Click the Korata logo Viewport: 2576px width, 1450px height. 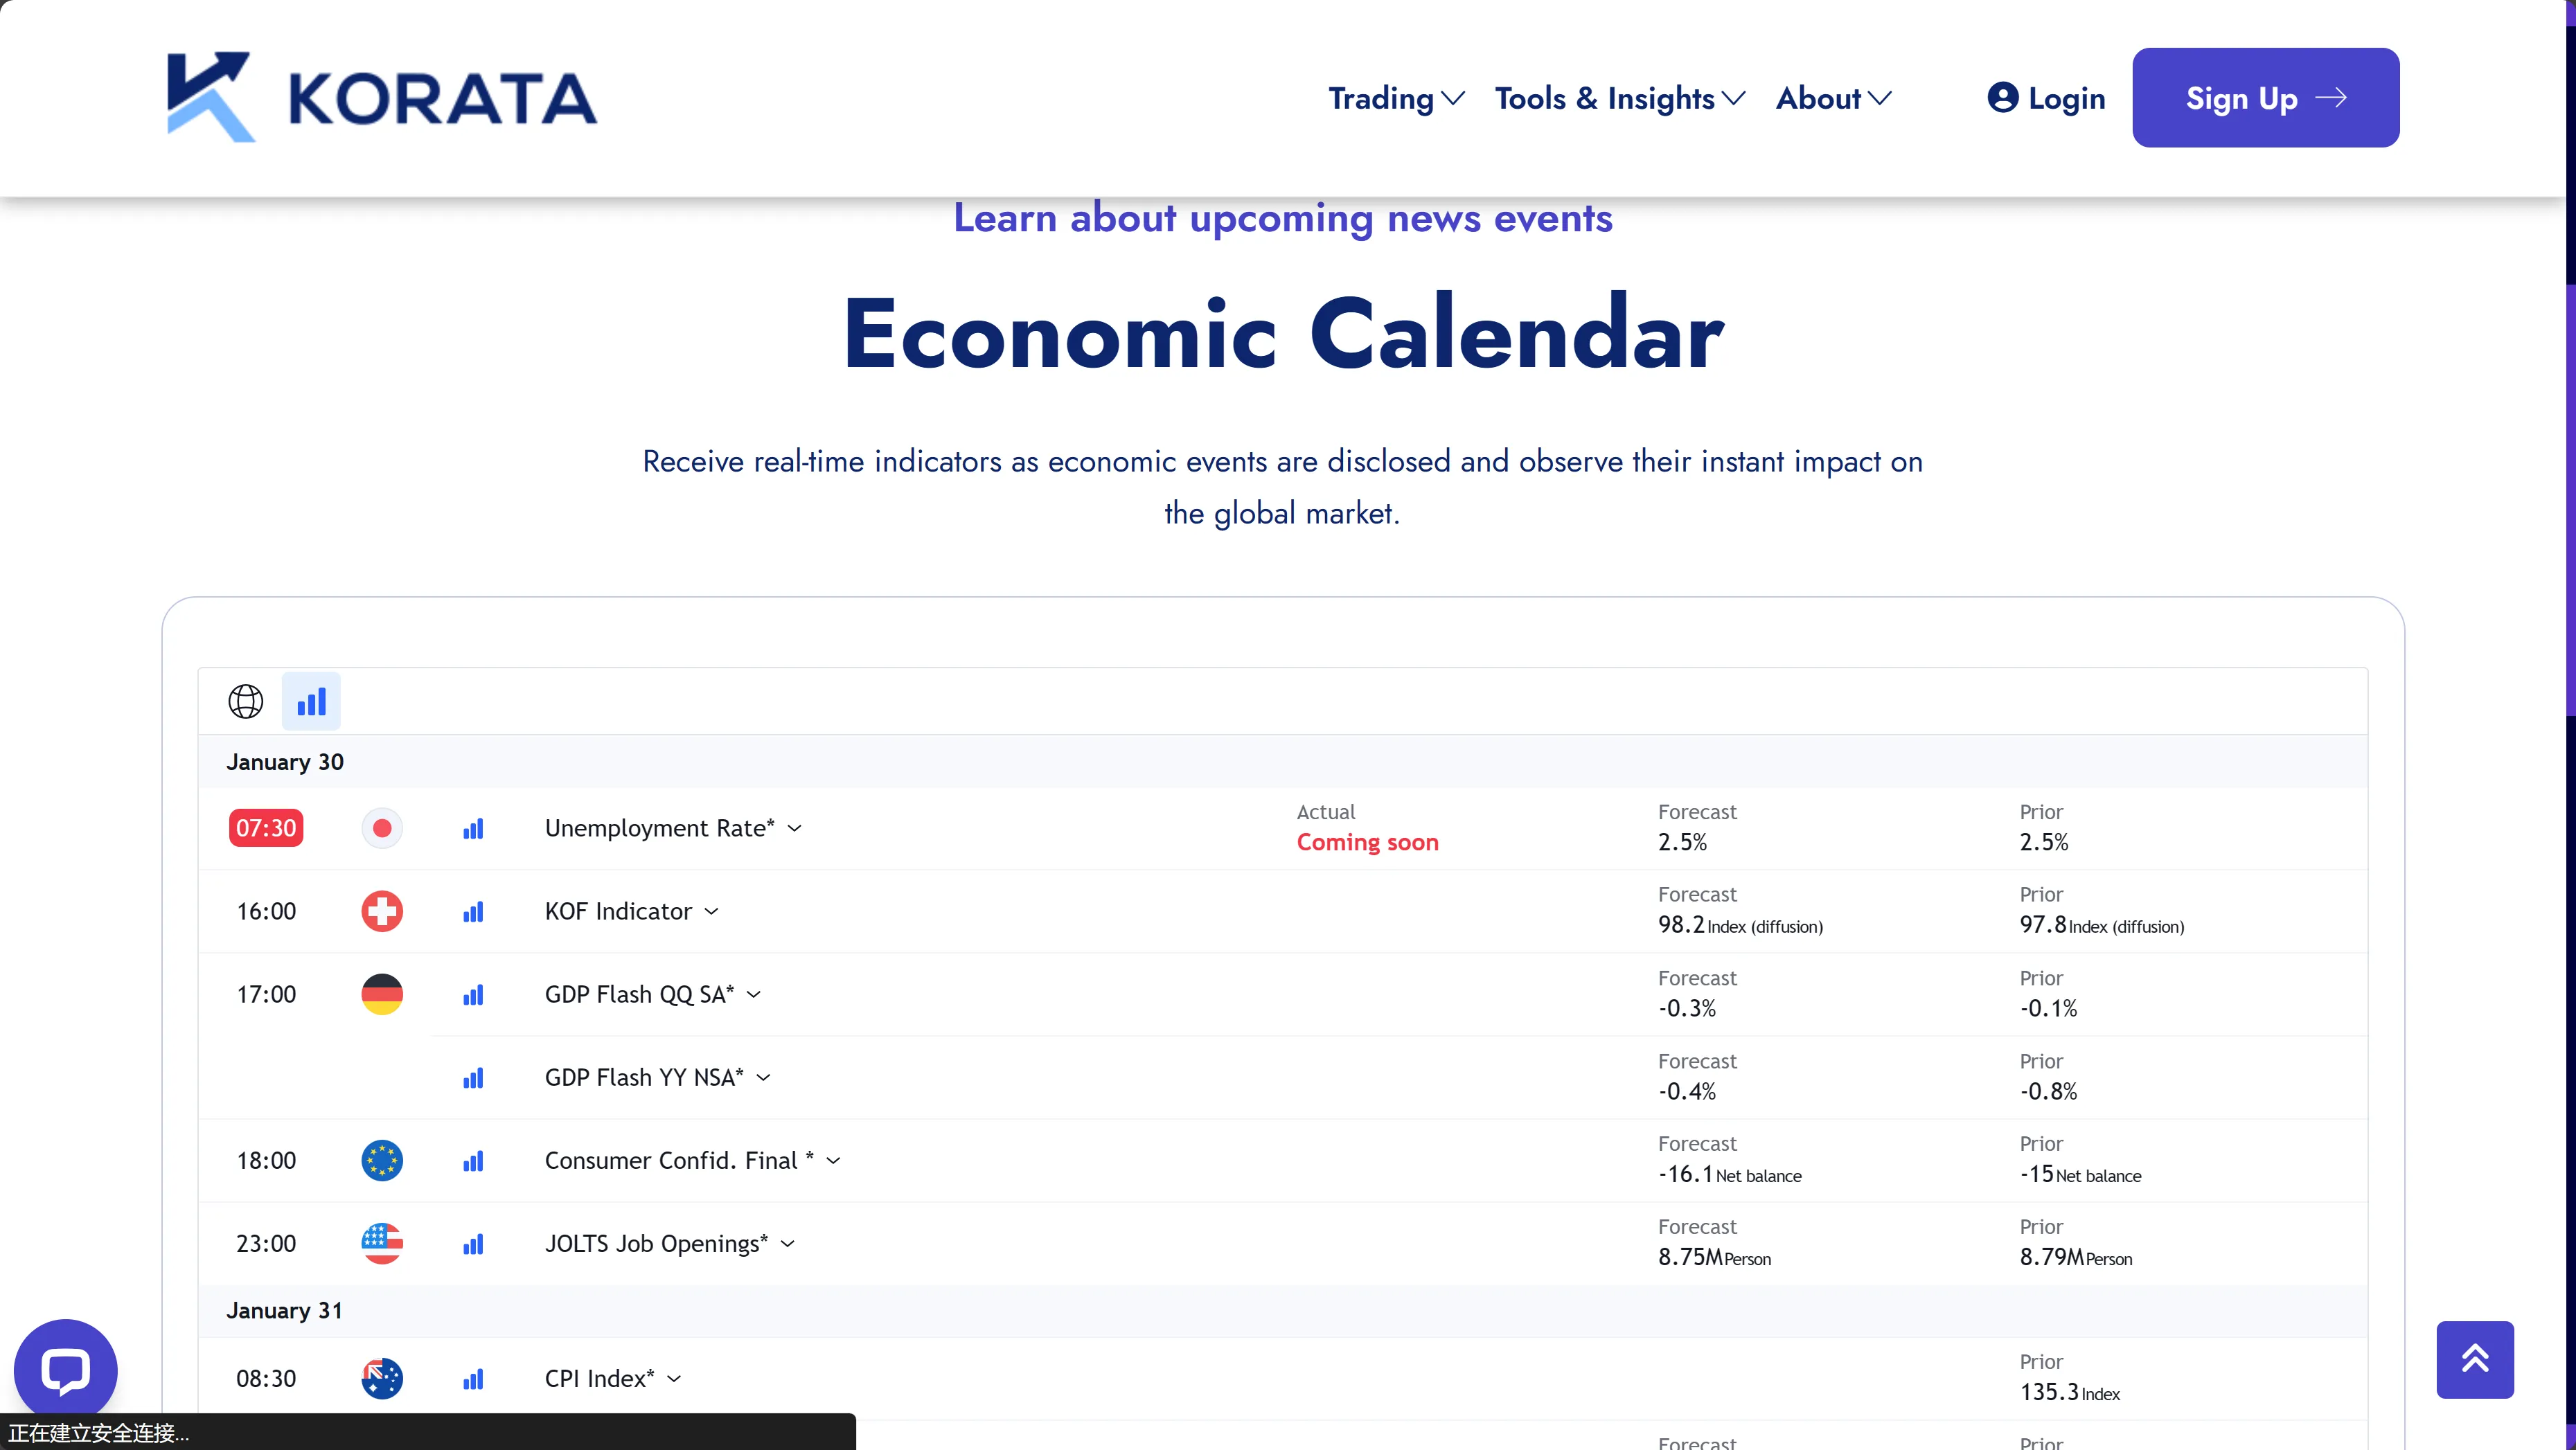(x=381, y=97)
